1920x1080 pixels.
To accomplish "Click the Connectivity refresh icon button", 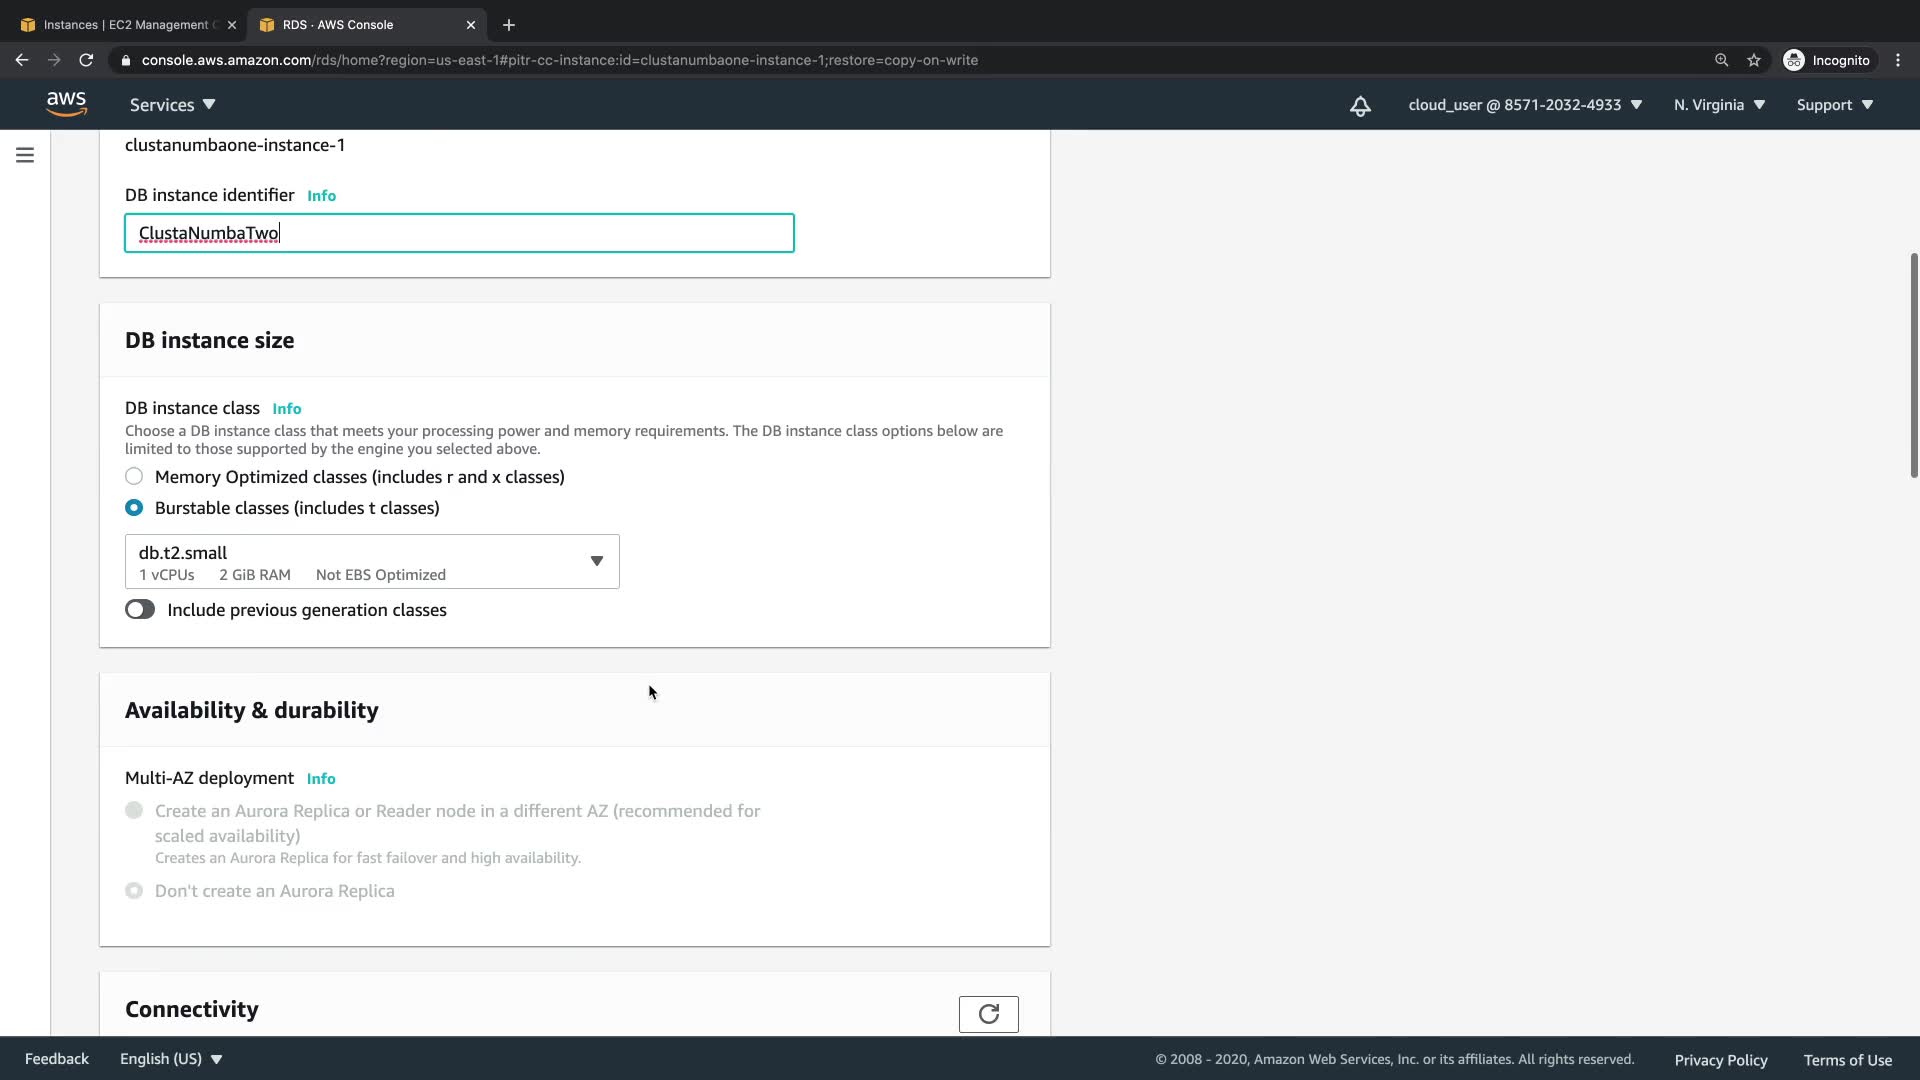I will click(x=988, y=1014).
